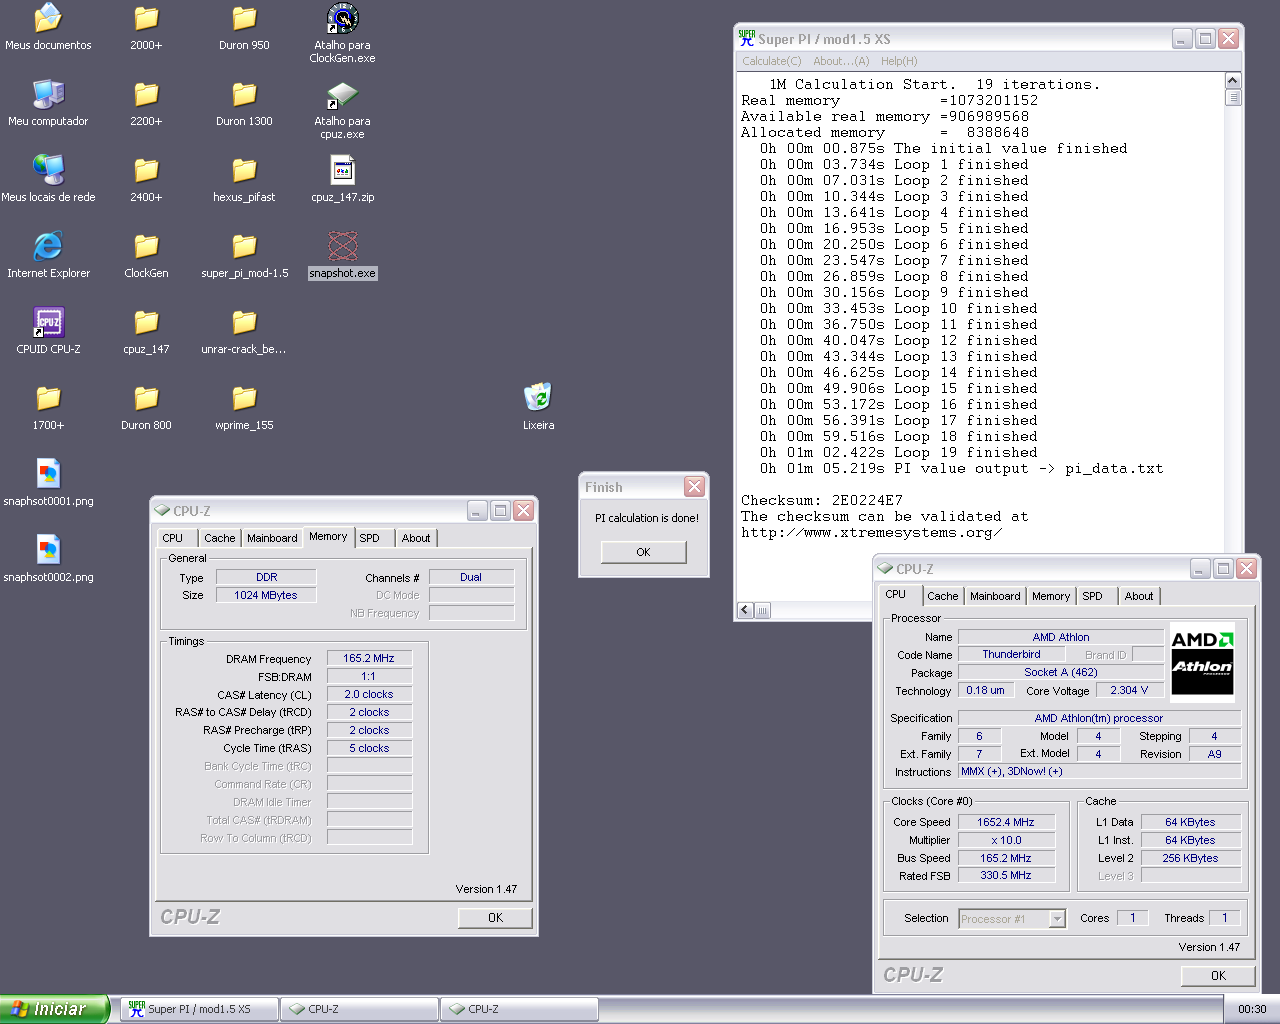Switch to second CPU-Z taskbar button
This screenshot has height=1024, width=1280.
tap(519, 1009)
